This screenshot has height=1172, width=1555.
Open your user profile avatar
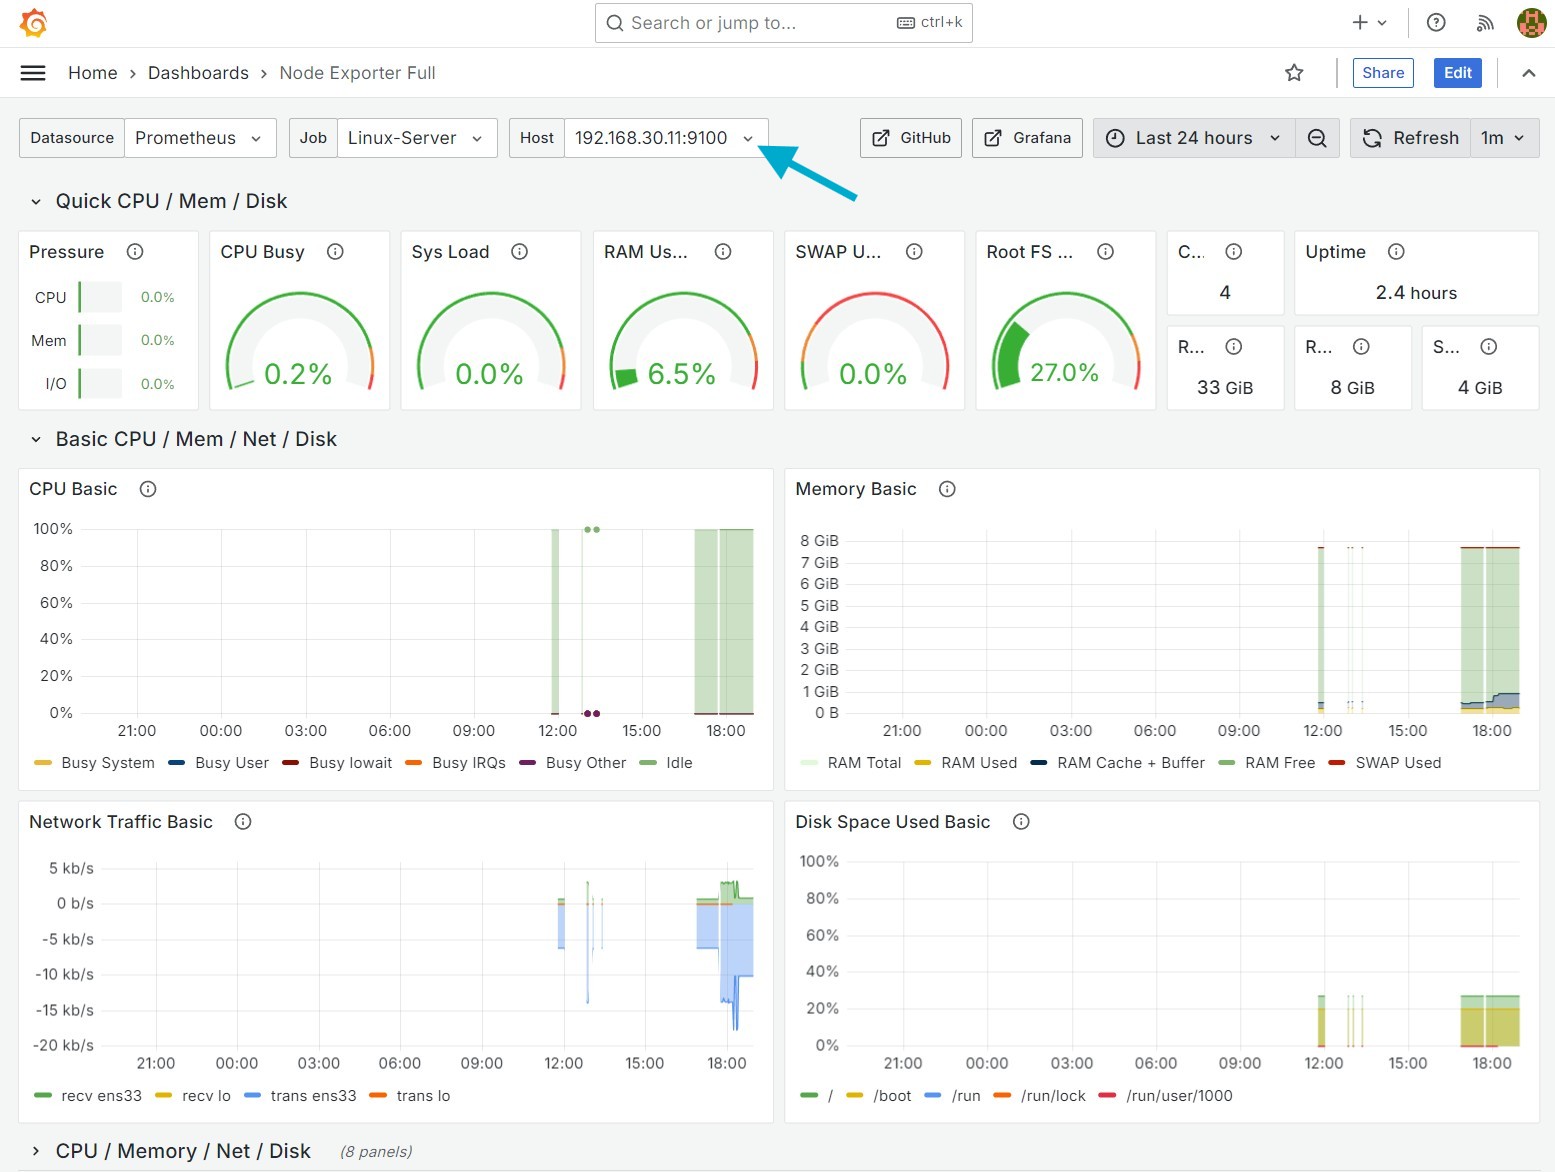coord(1531,22)
